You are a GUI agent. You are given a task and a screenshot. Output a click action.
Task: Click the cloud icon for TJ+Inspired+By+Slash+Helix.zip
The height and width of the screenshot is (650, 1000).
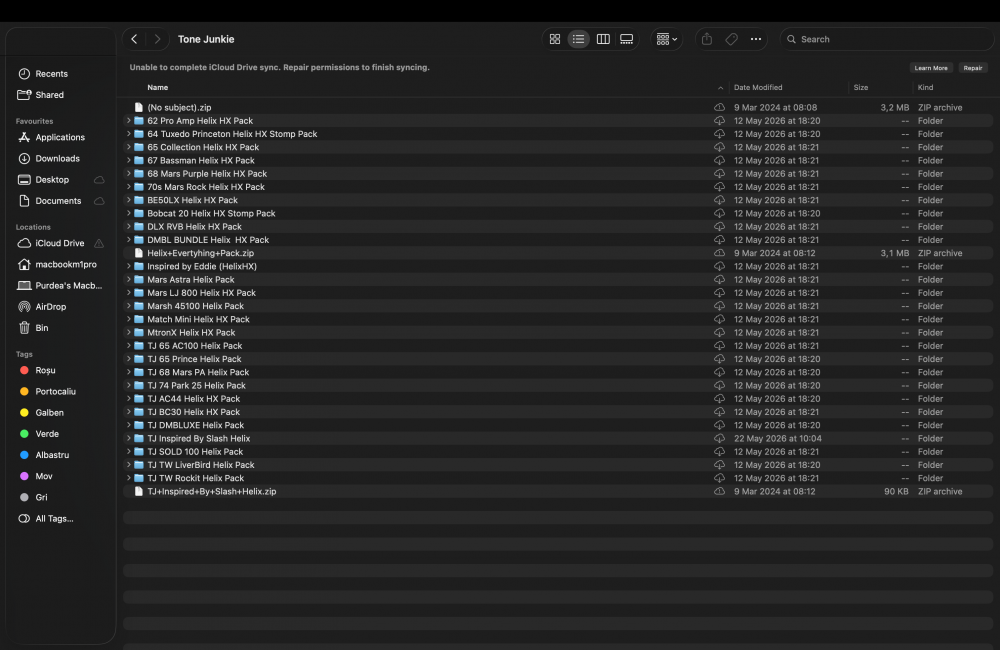pyautogui.click(x=719, y=491)
